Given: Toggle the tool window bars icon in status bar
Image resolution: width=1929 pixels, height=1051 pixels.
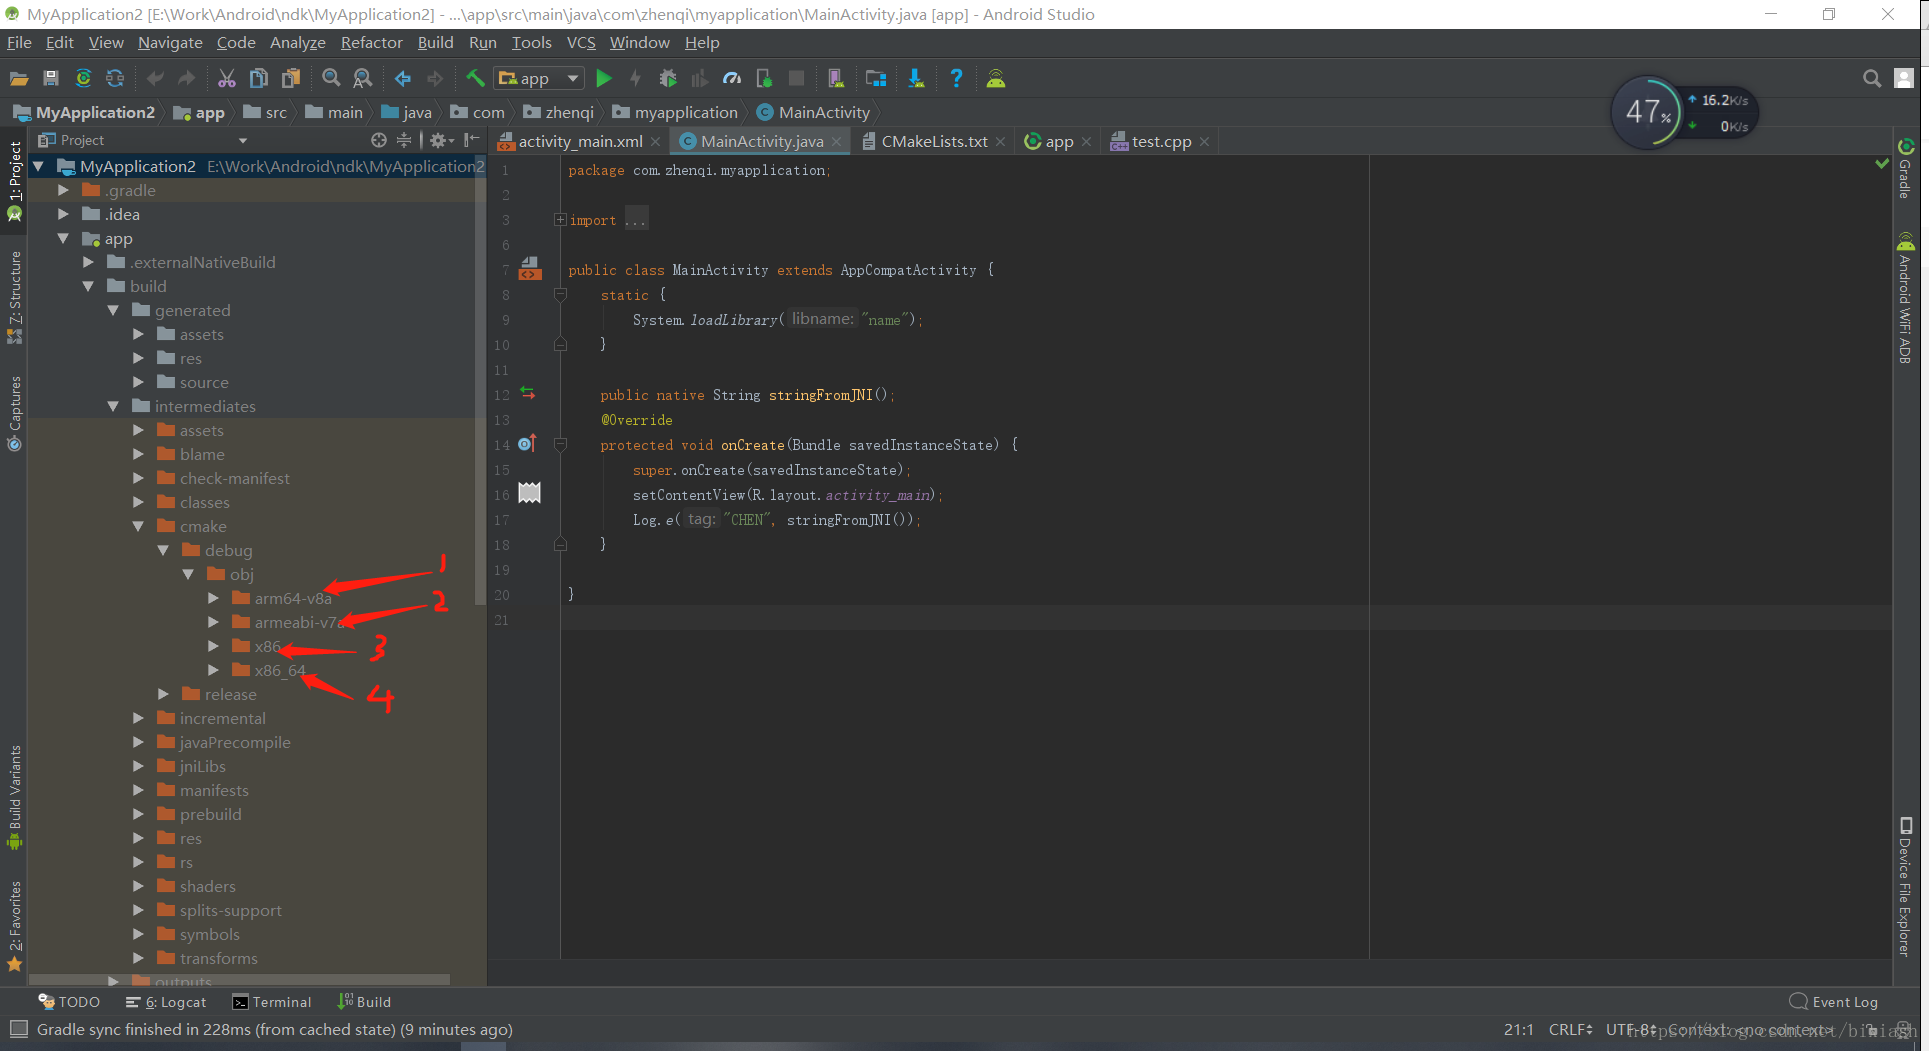Looking at the screenshot, I should [18, 1029].
